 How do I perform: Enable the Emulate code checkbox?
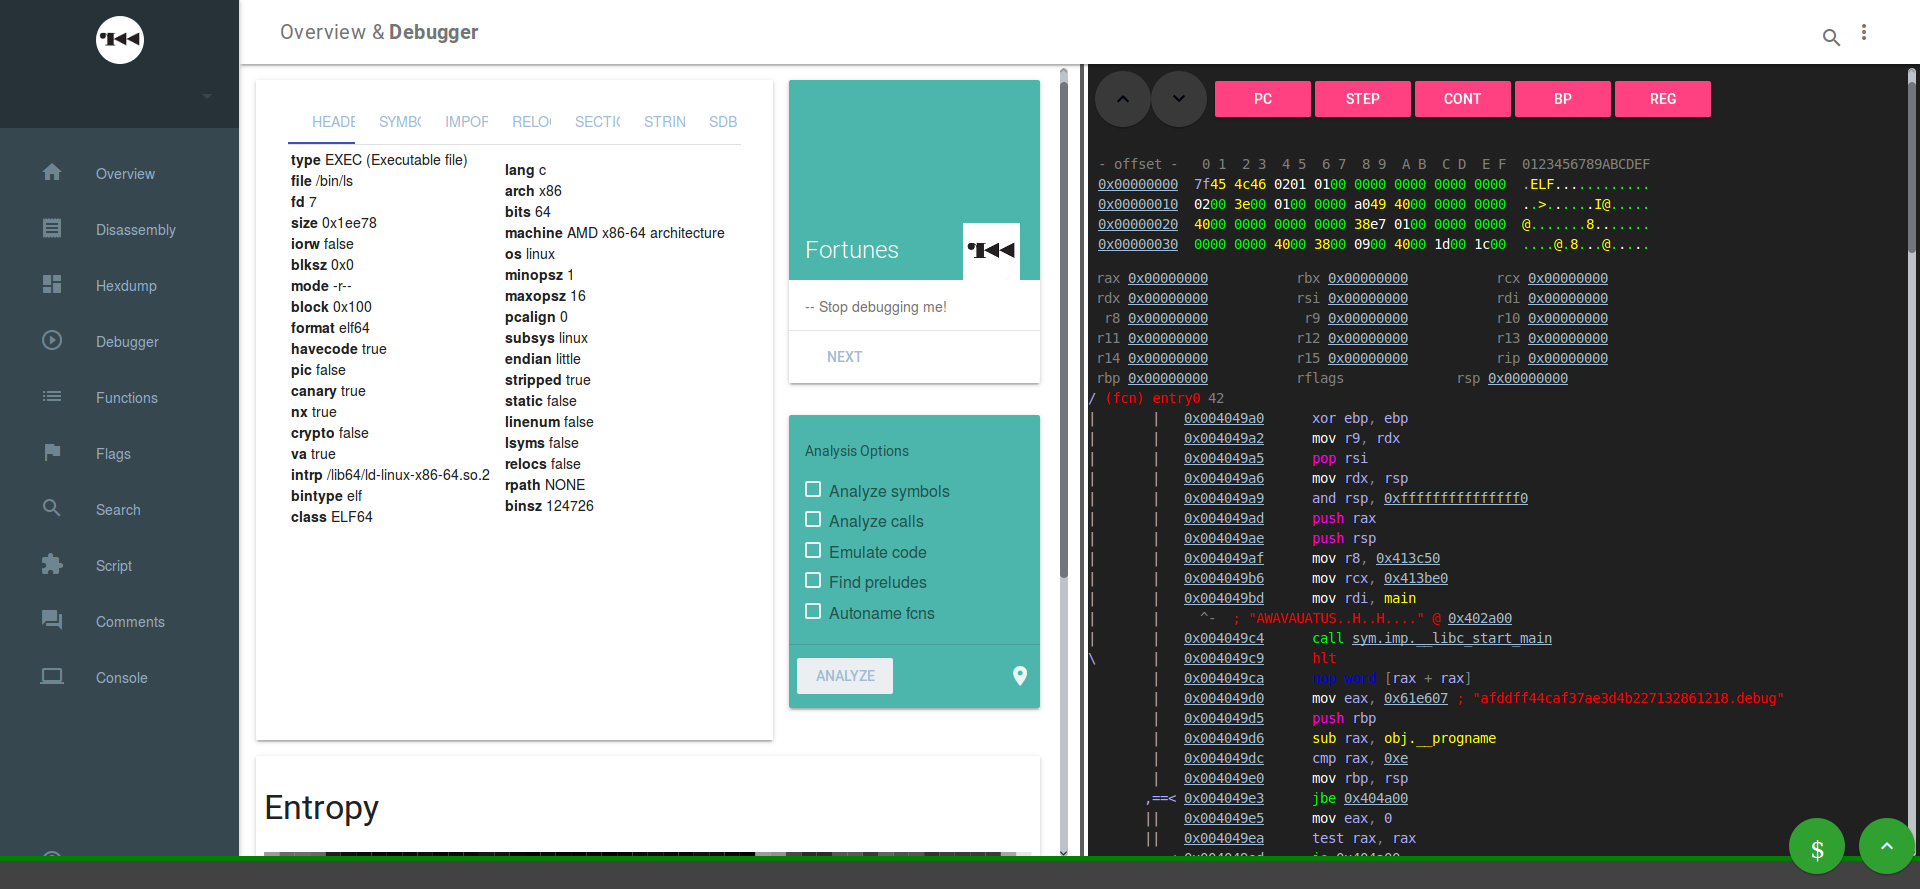(813, 550)
